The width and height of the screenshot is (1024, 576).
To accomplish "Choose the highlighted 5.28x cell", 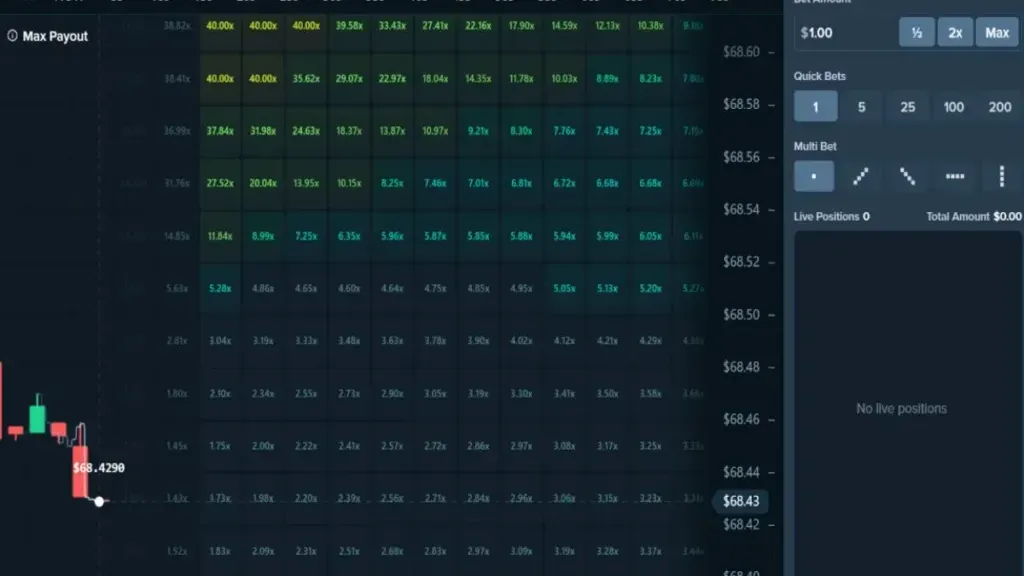I will 220,288.
